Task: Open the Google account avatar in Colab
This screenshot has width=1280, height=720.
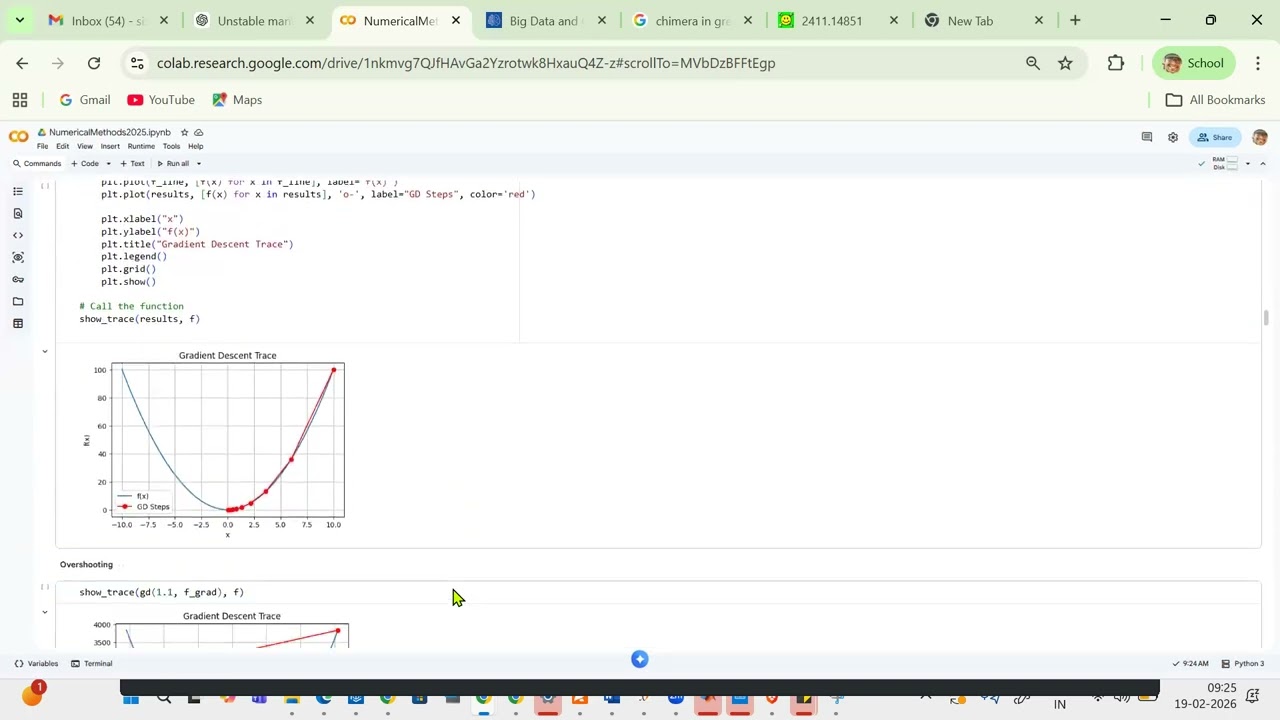Action: pos(1260,137)
